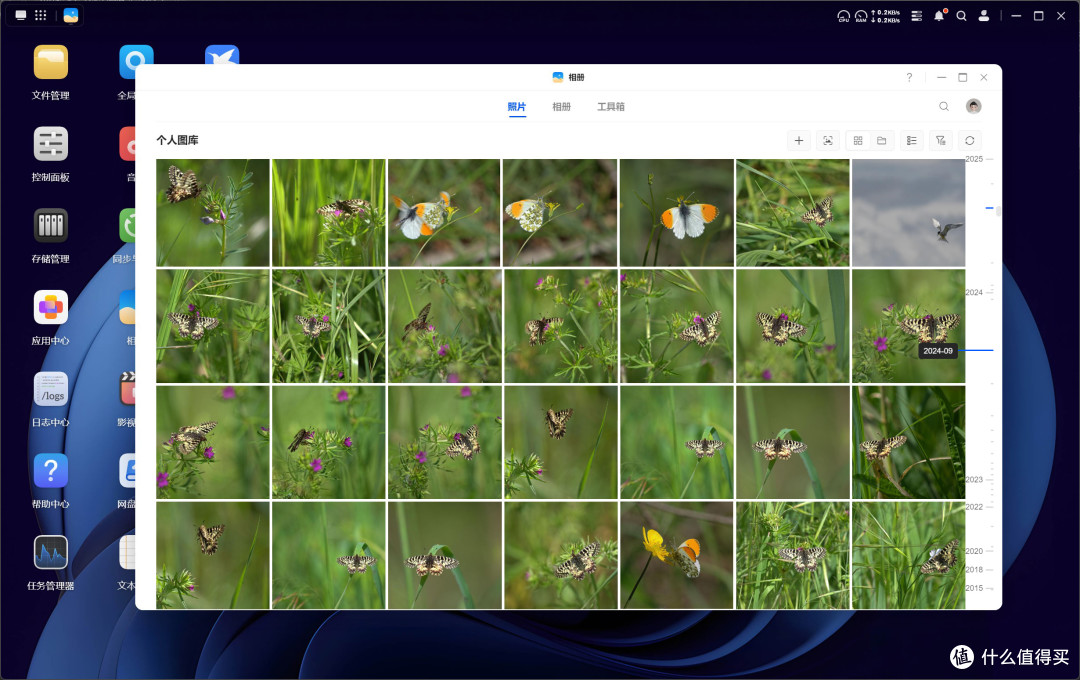
Task: Open the list select mode icon
Action: (912, 141)
